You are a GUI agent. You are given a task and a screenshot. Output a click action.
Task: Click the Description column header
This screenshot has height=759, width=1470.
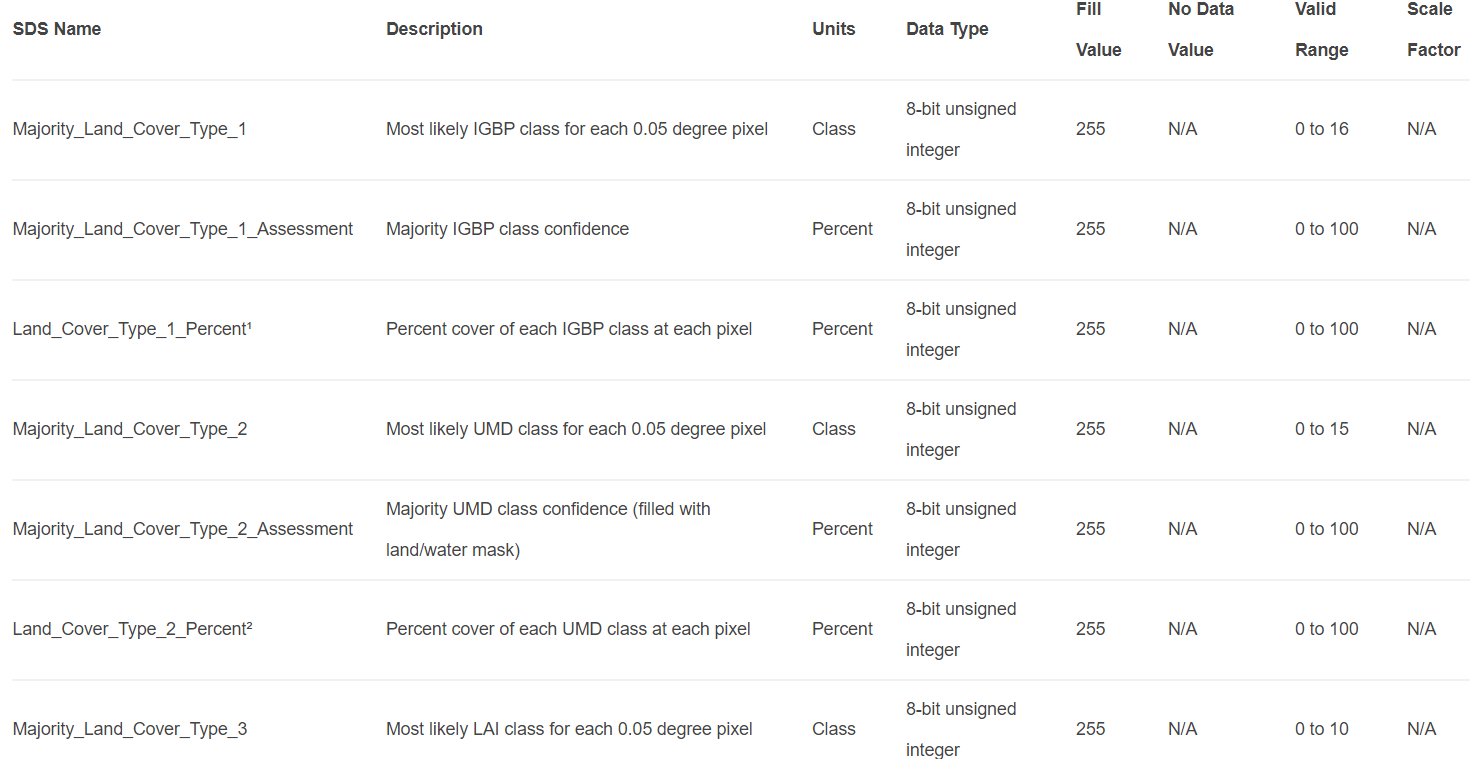click(x=434, y=29)
